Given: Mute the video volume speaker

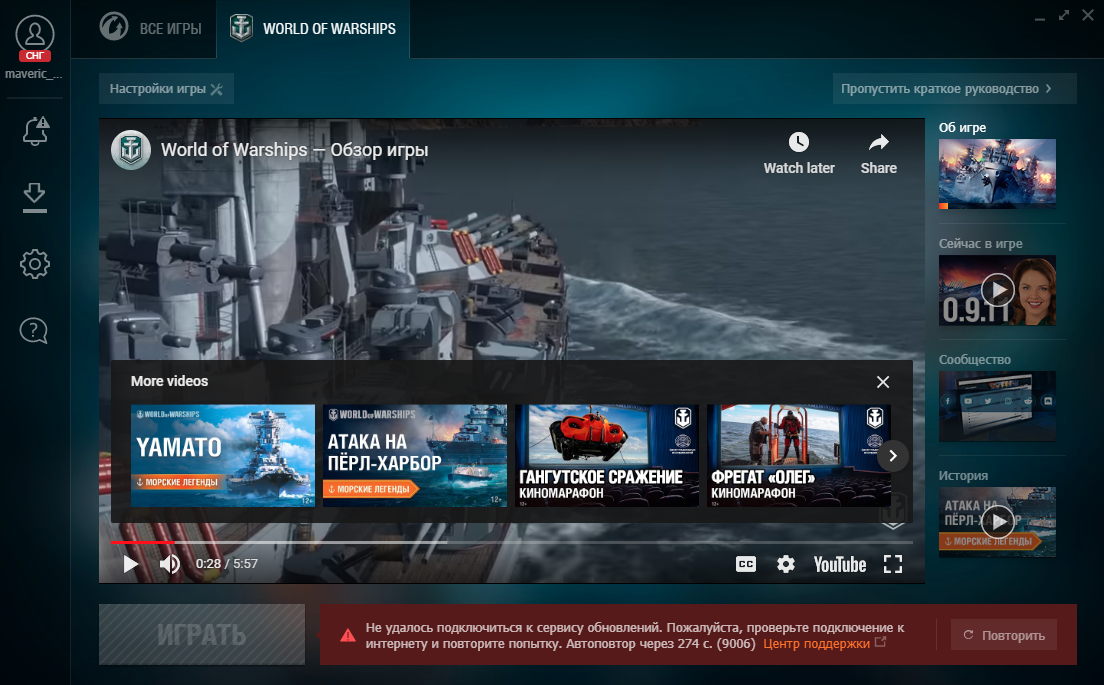Looking at the screenshot, I should click(x=170, y=564).
